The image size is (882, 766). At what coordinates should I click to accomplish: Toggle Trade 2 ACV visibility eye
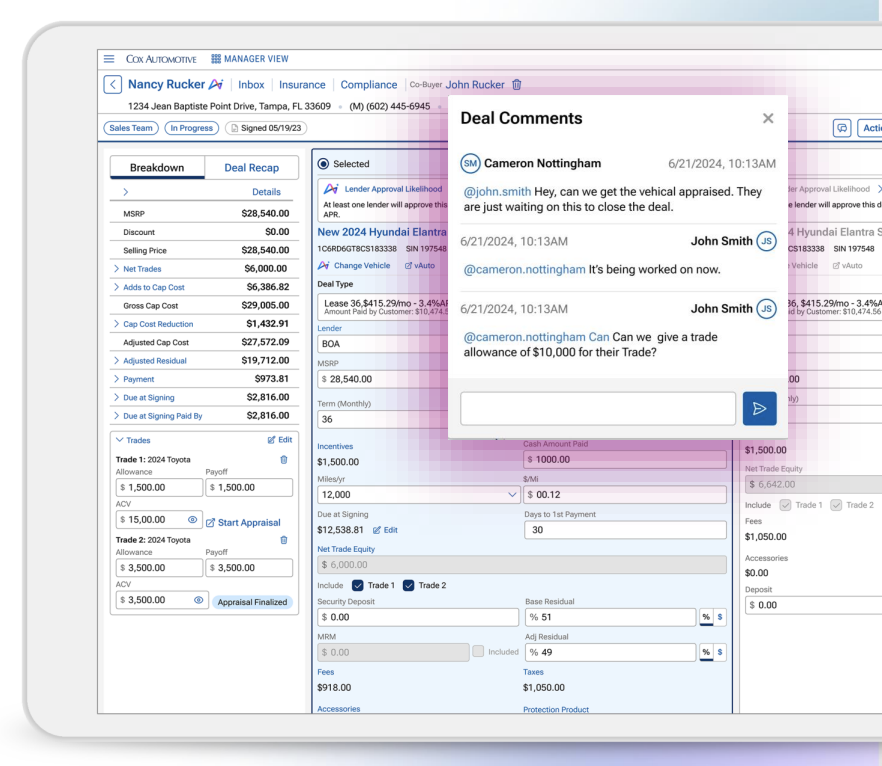tap(199, 600)
